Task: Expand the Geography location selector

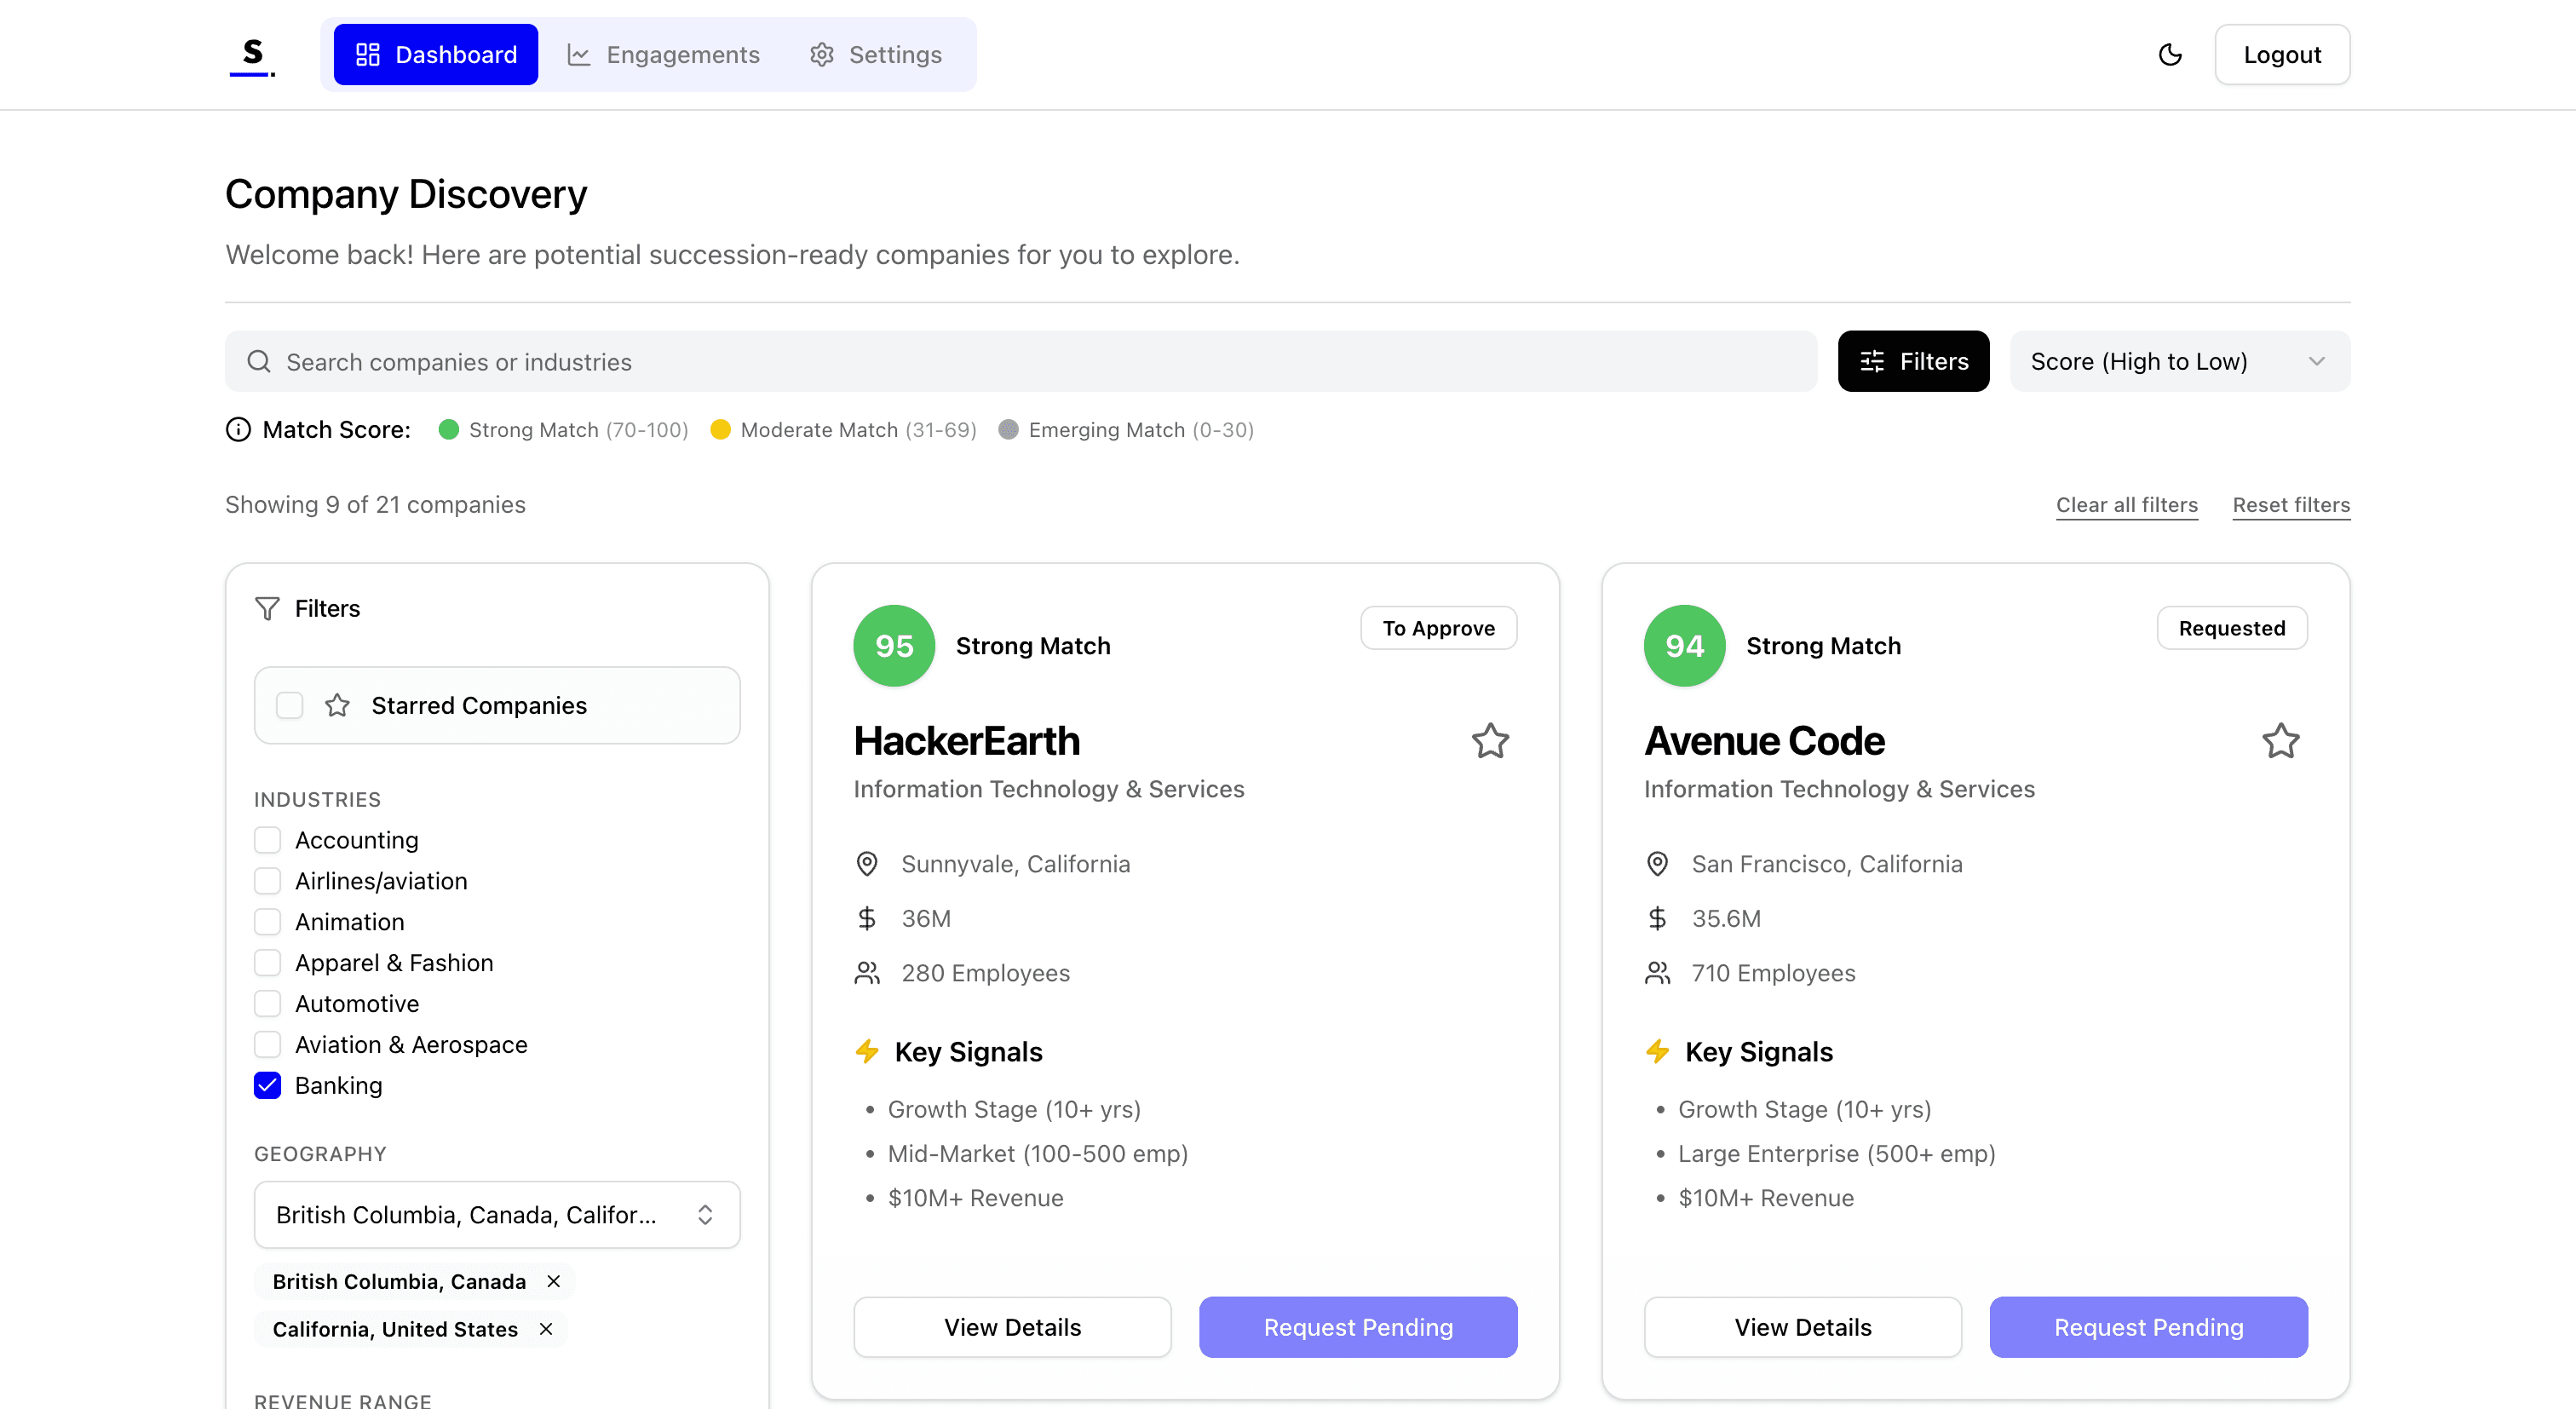Action: [x=497, y=1215]
